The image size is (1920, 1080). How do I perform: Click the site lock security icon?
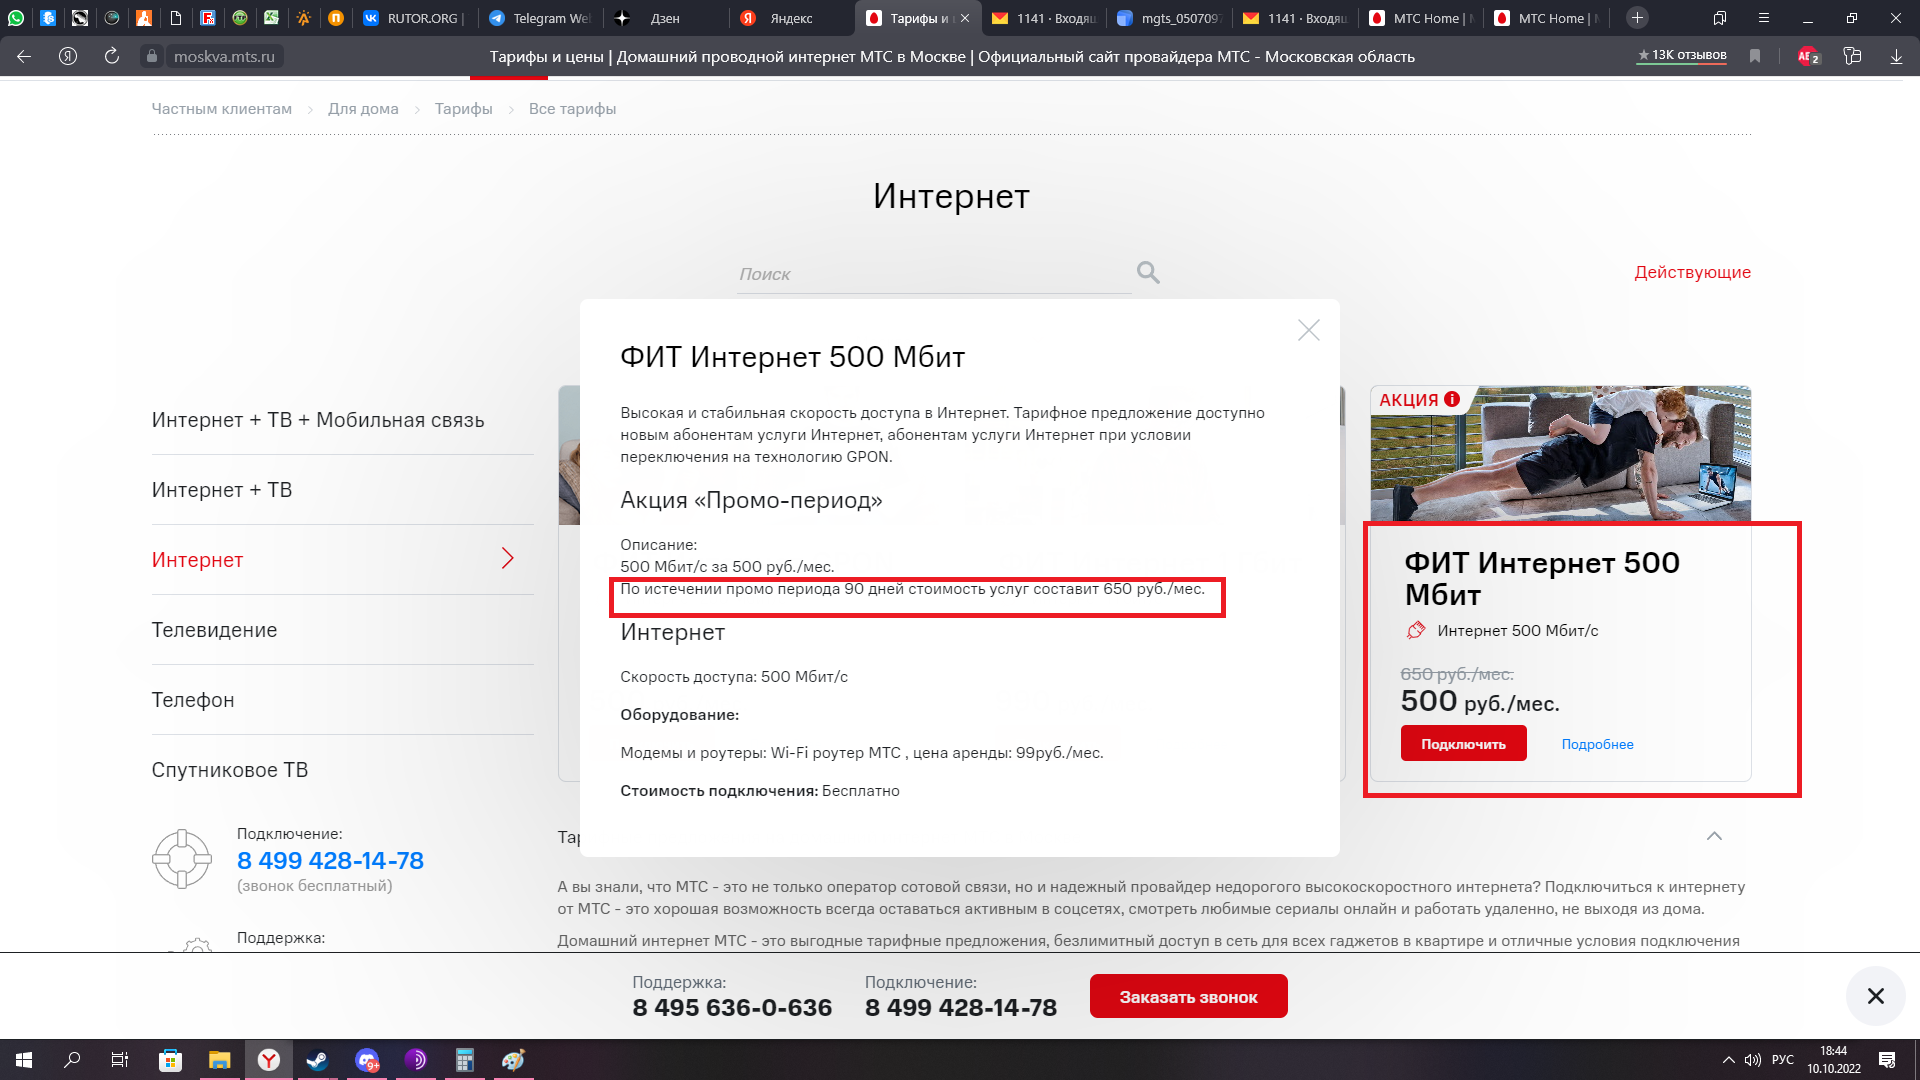[x=151, y=56]
